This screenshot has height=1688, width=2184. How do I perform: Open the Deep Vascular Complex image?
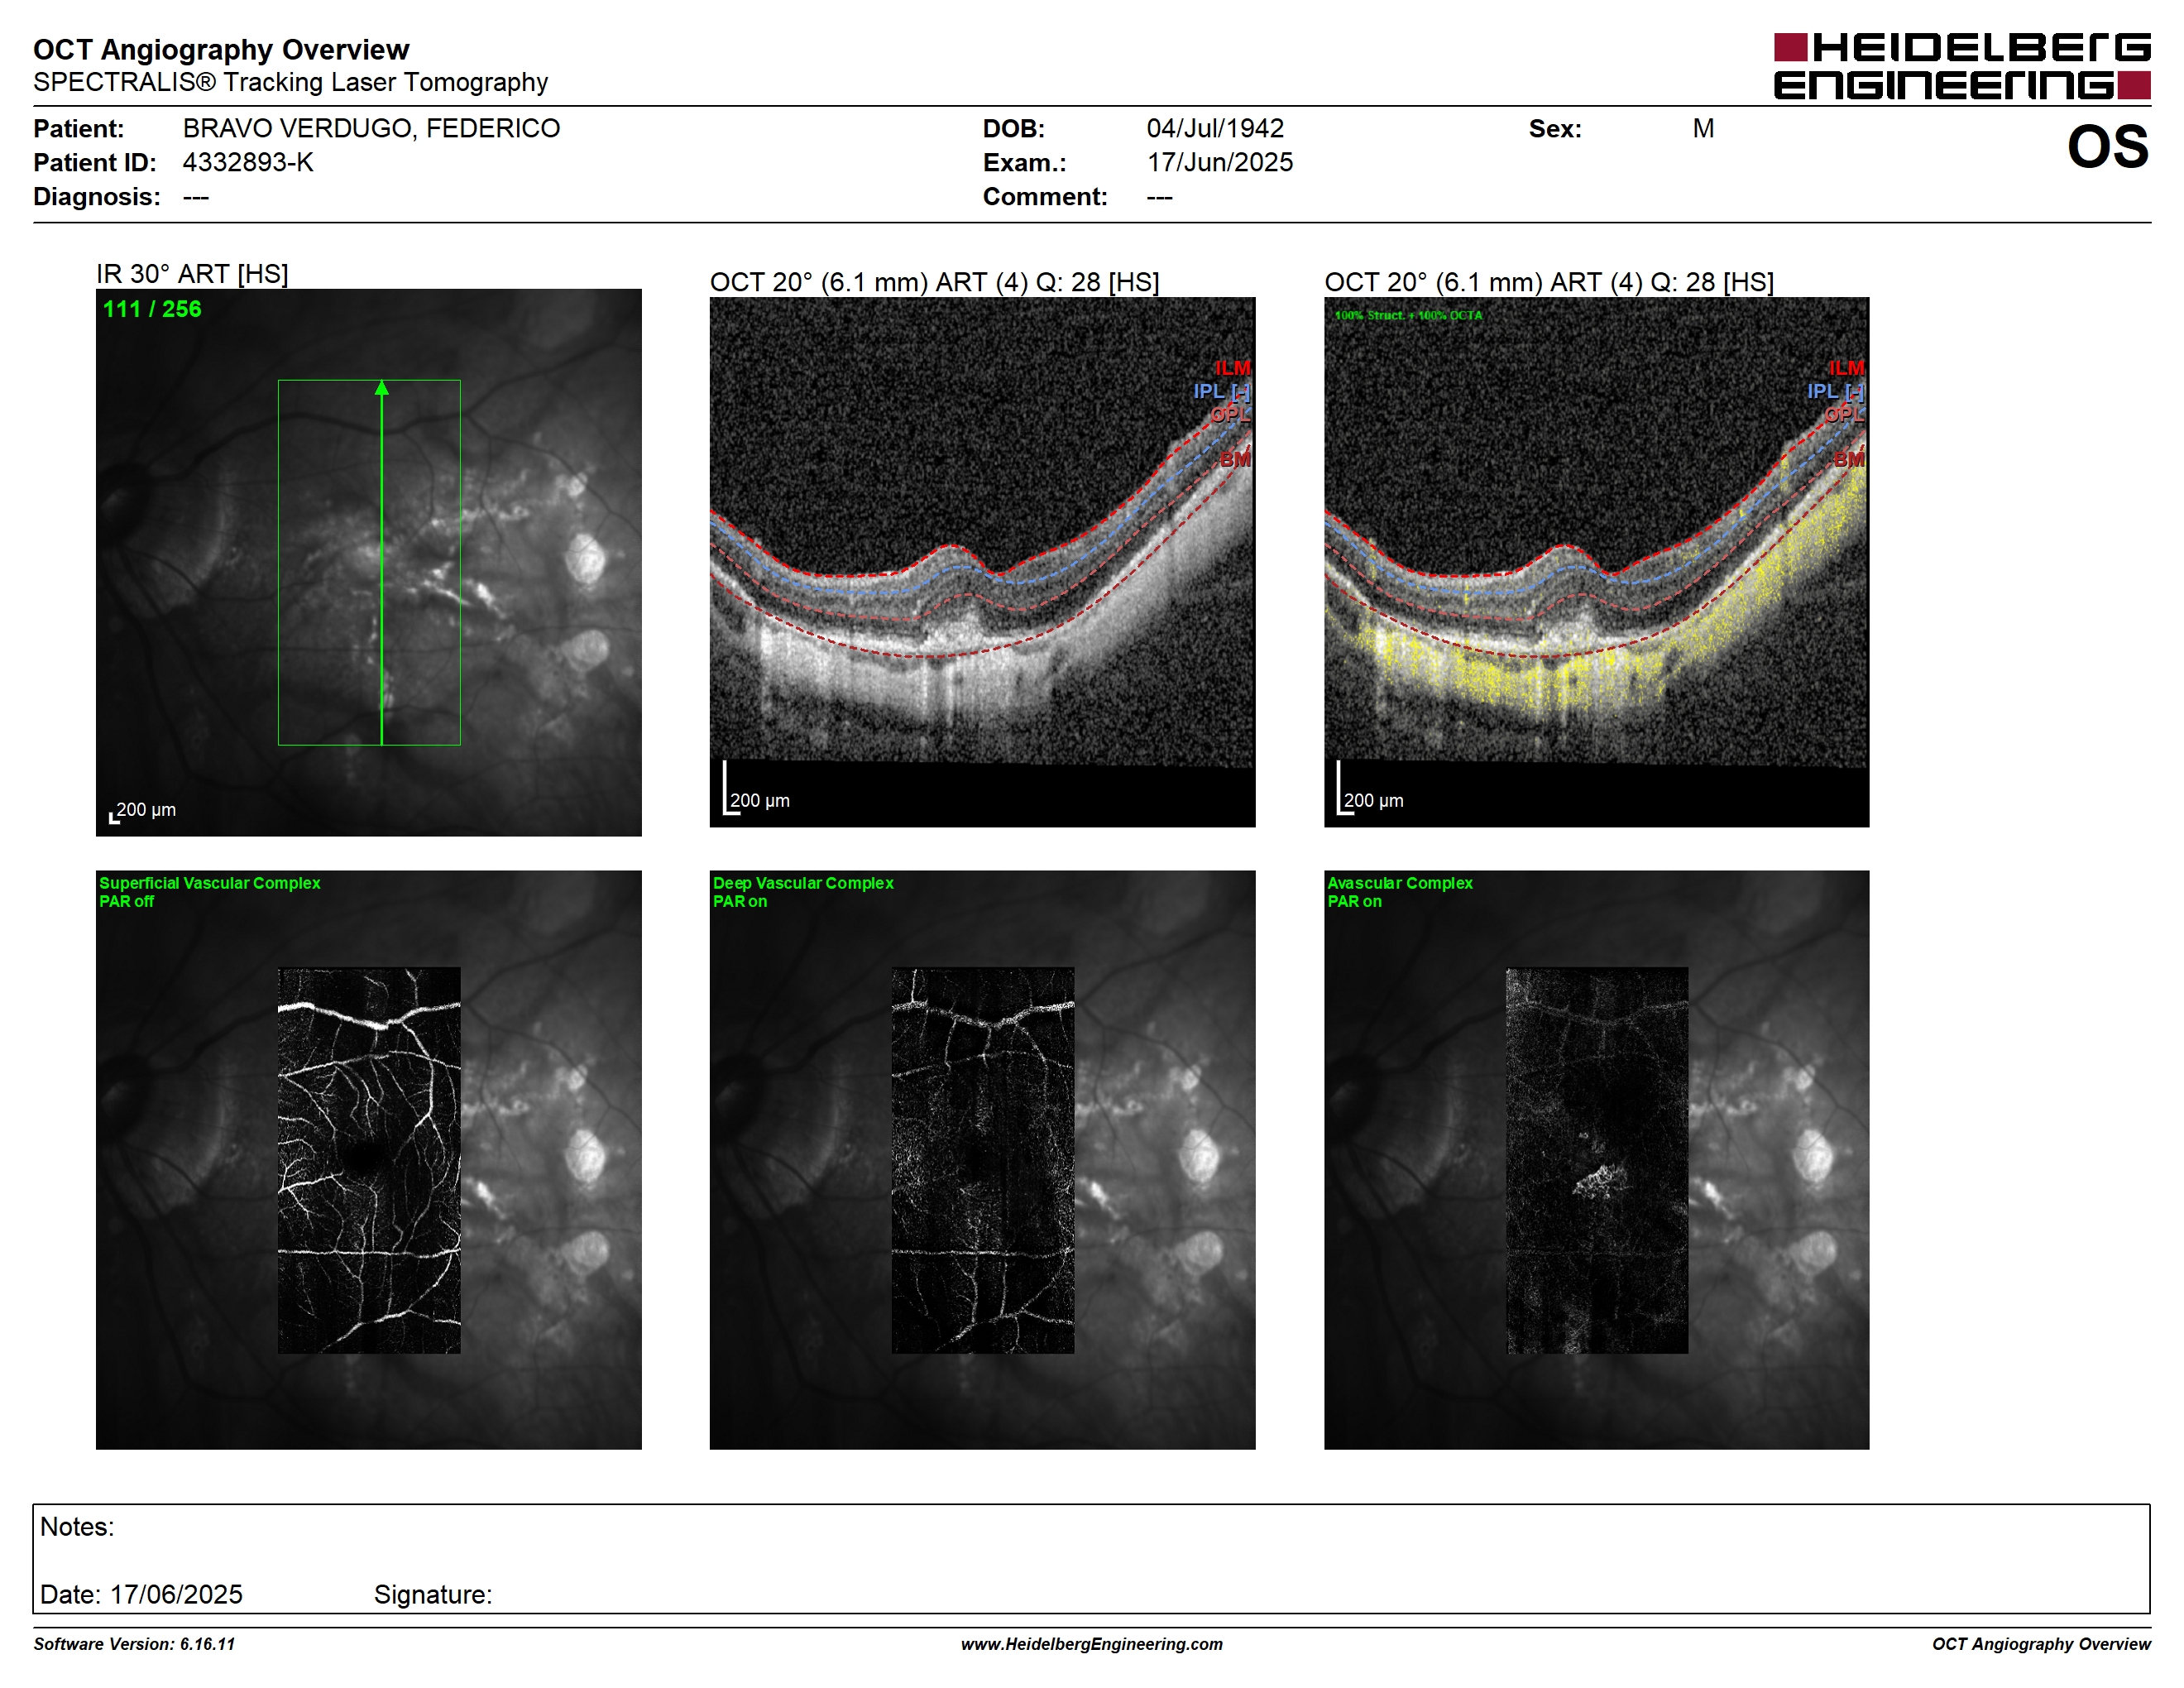[982, 1160]
